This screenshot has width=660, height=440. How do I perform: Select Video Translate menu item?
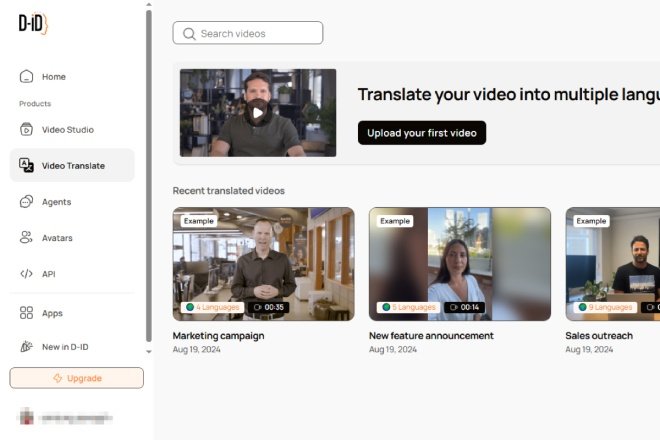point(72,165)
